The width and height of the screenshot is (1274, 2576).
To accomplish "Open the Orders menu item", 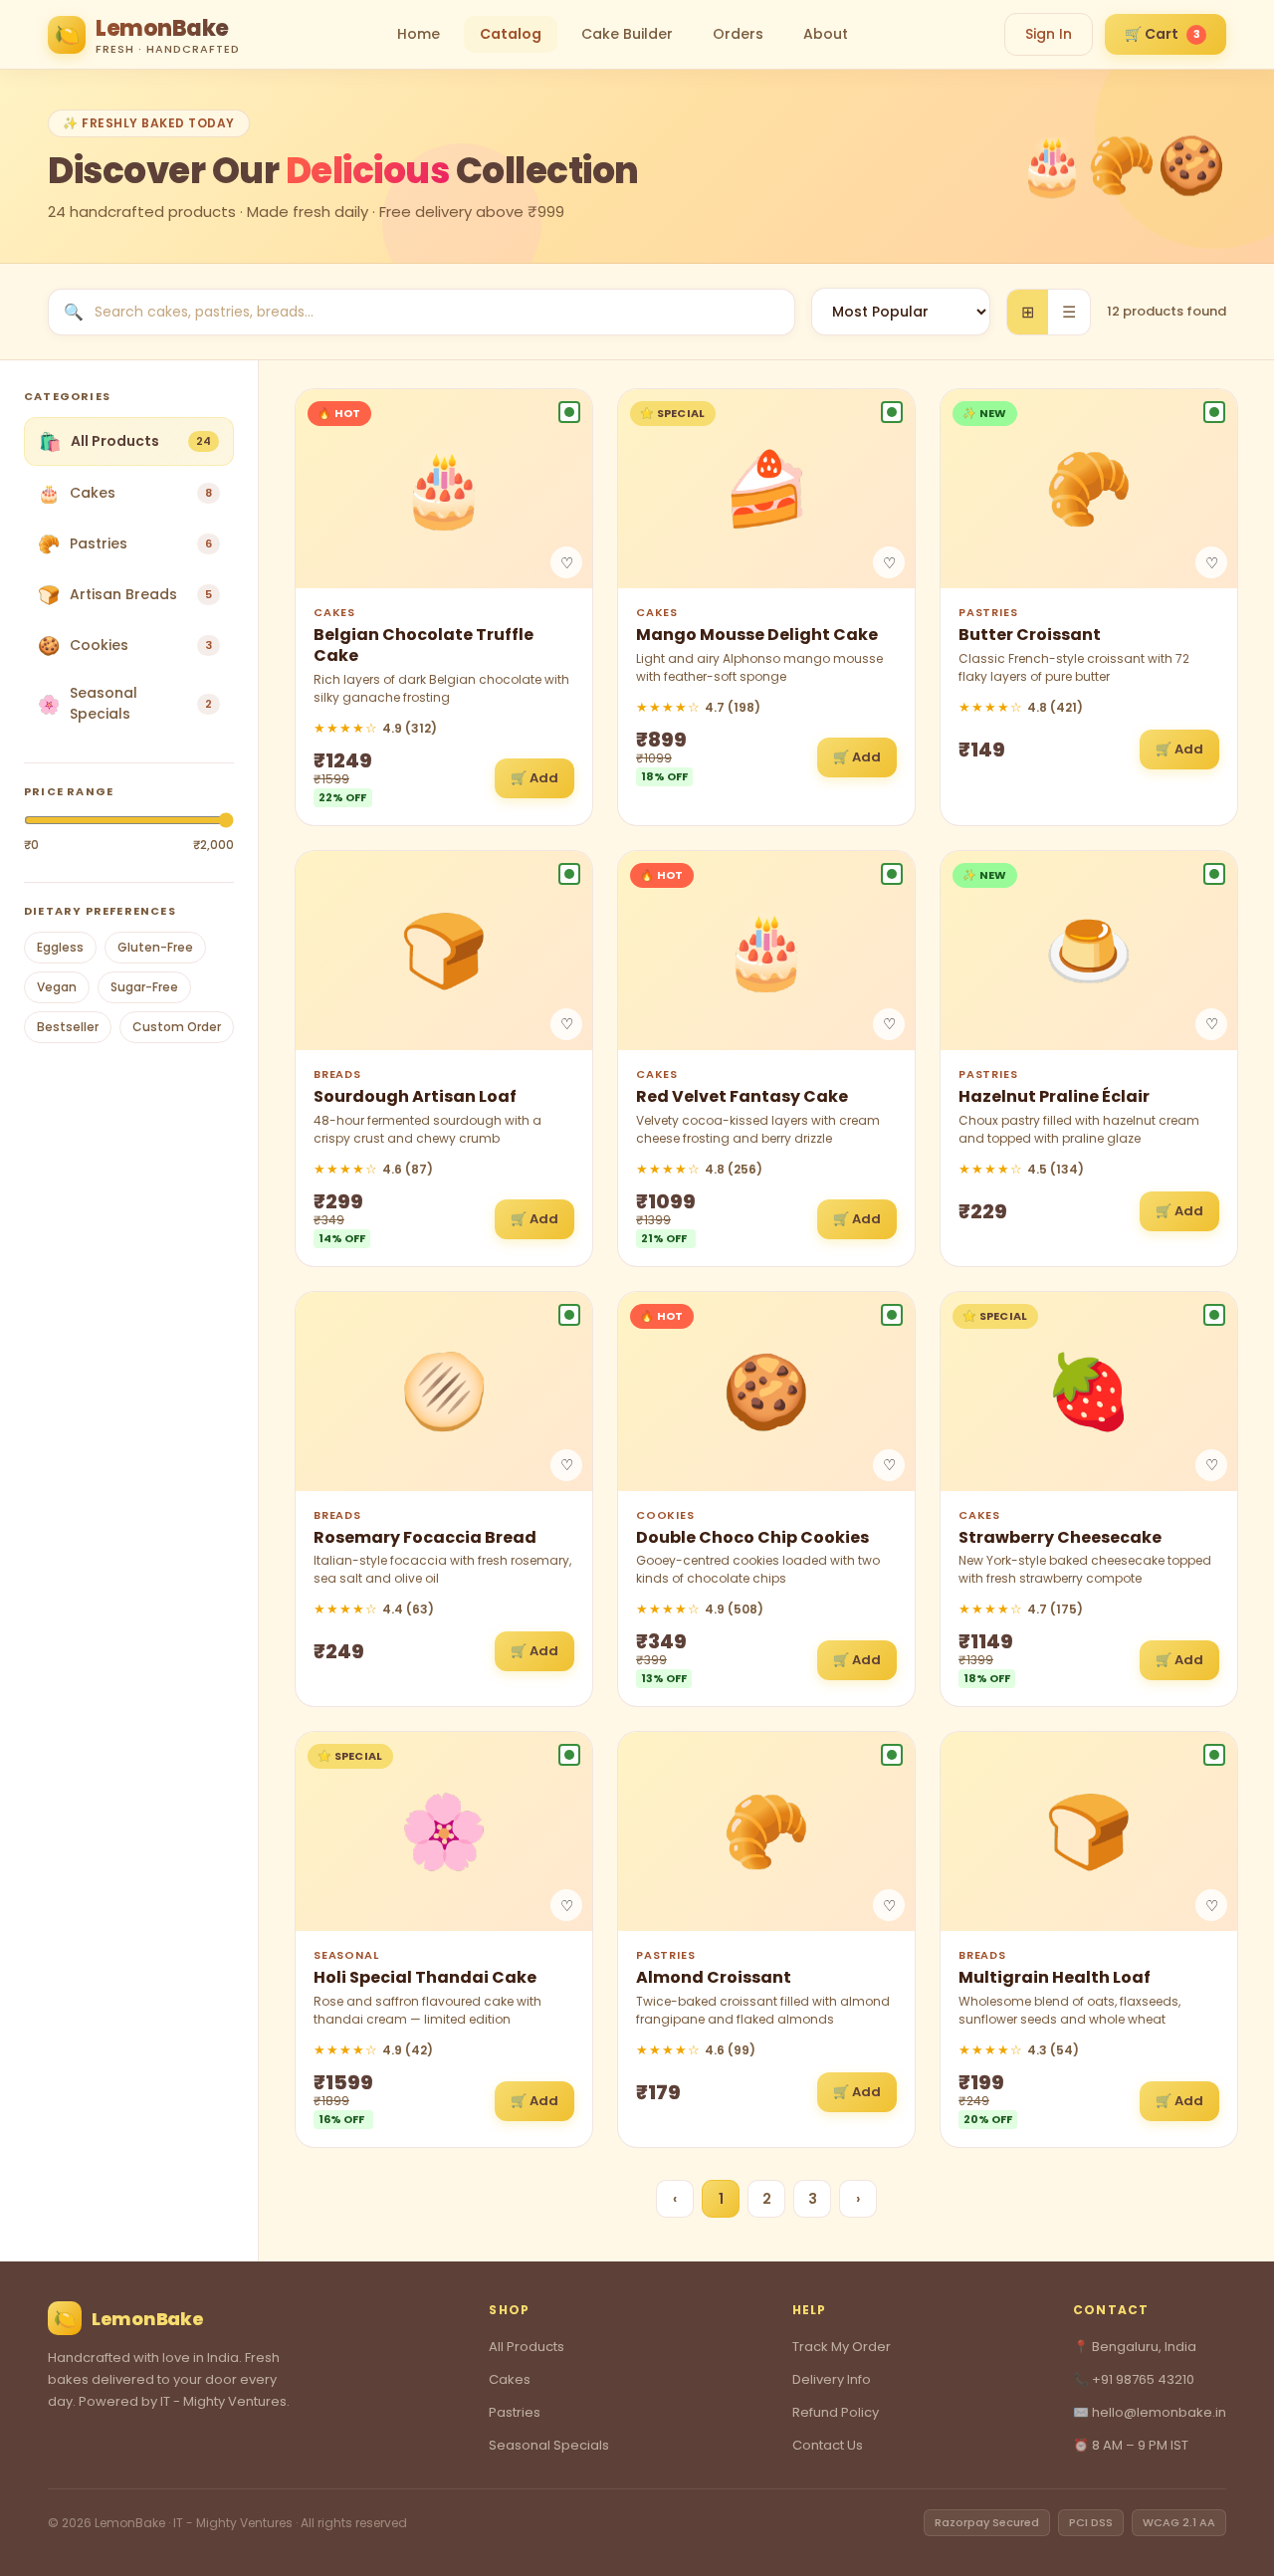I will [737, 33].
